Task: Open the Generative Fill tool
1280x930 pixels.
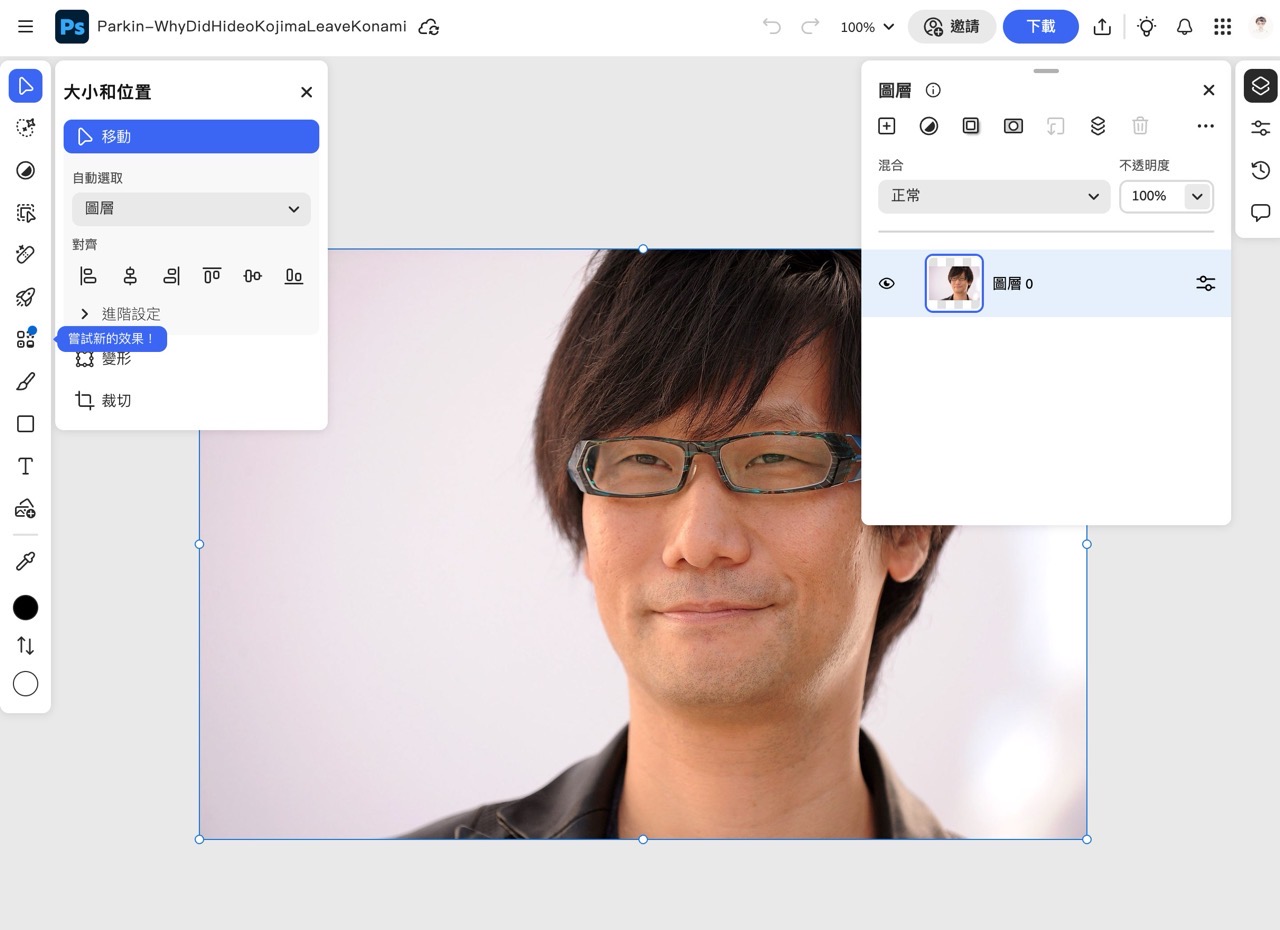Action: [x=25, y=297]
